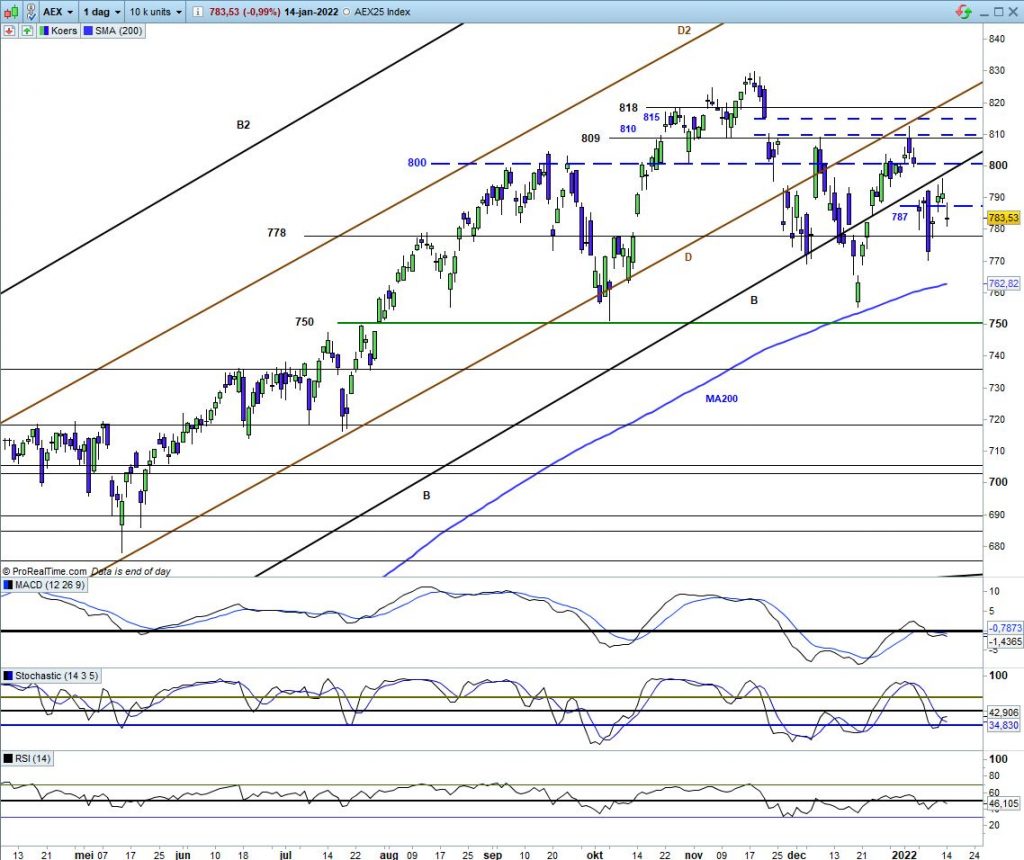Click the yellow 783,53 current price tag

pos(1002,218)
